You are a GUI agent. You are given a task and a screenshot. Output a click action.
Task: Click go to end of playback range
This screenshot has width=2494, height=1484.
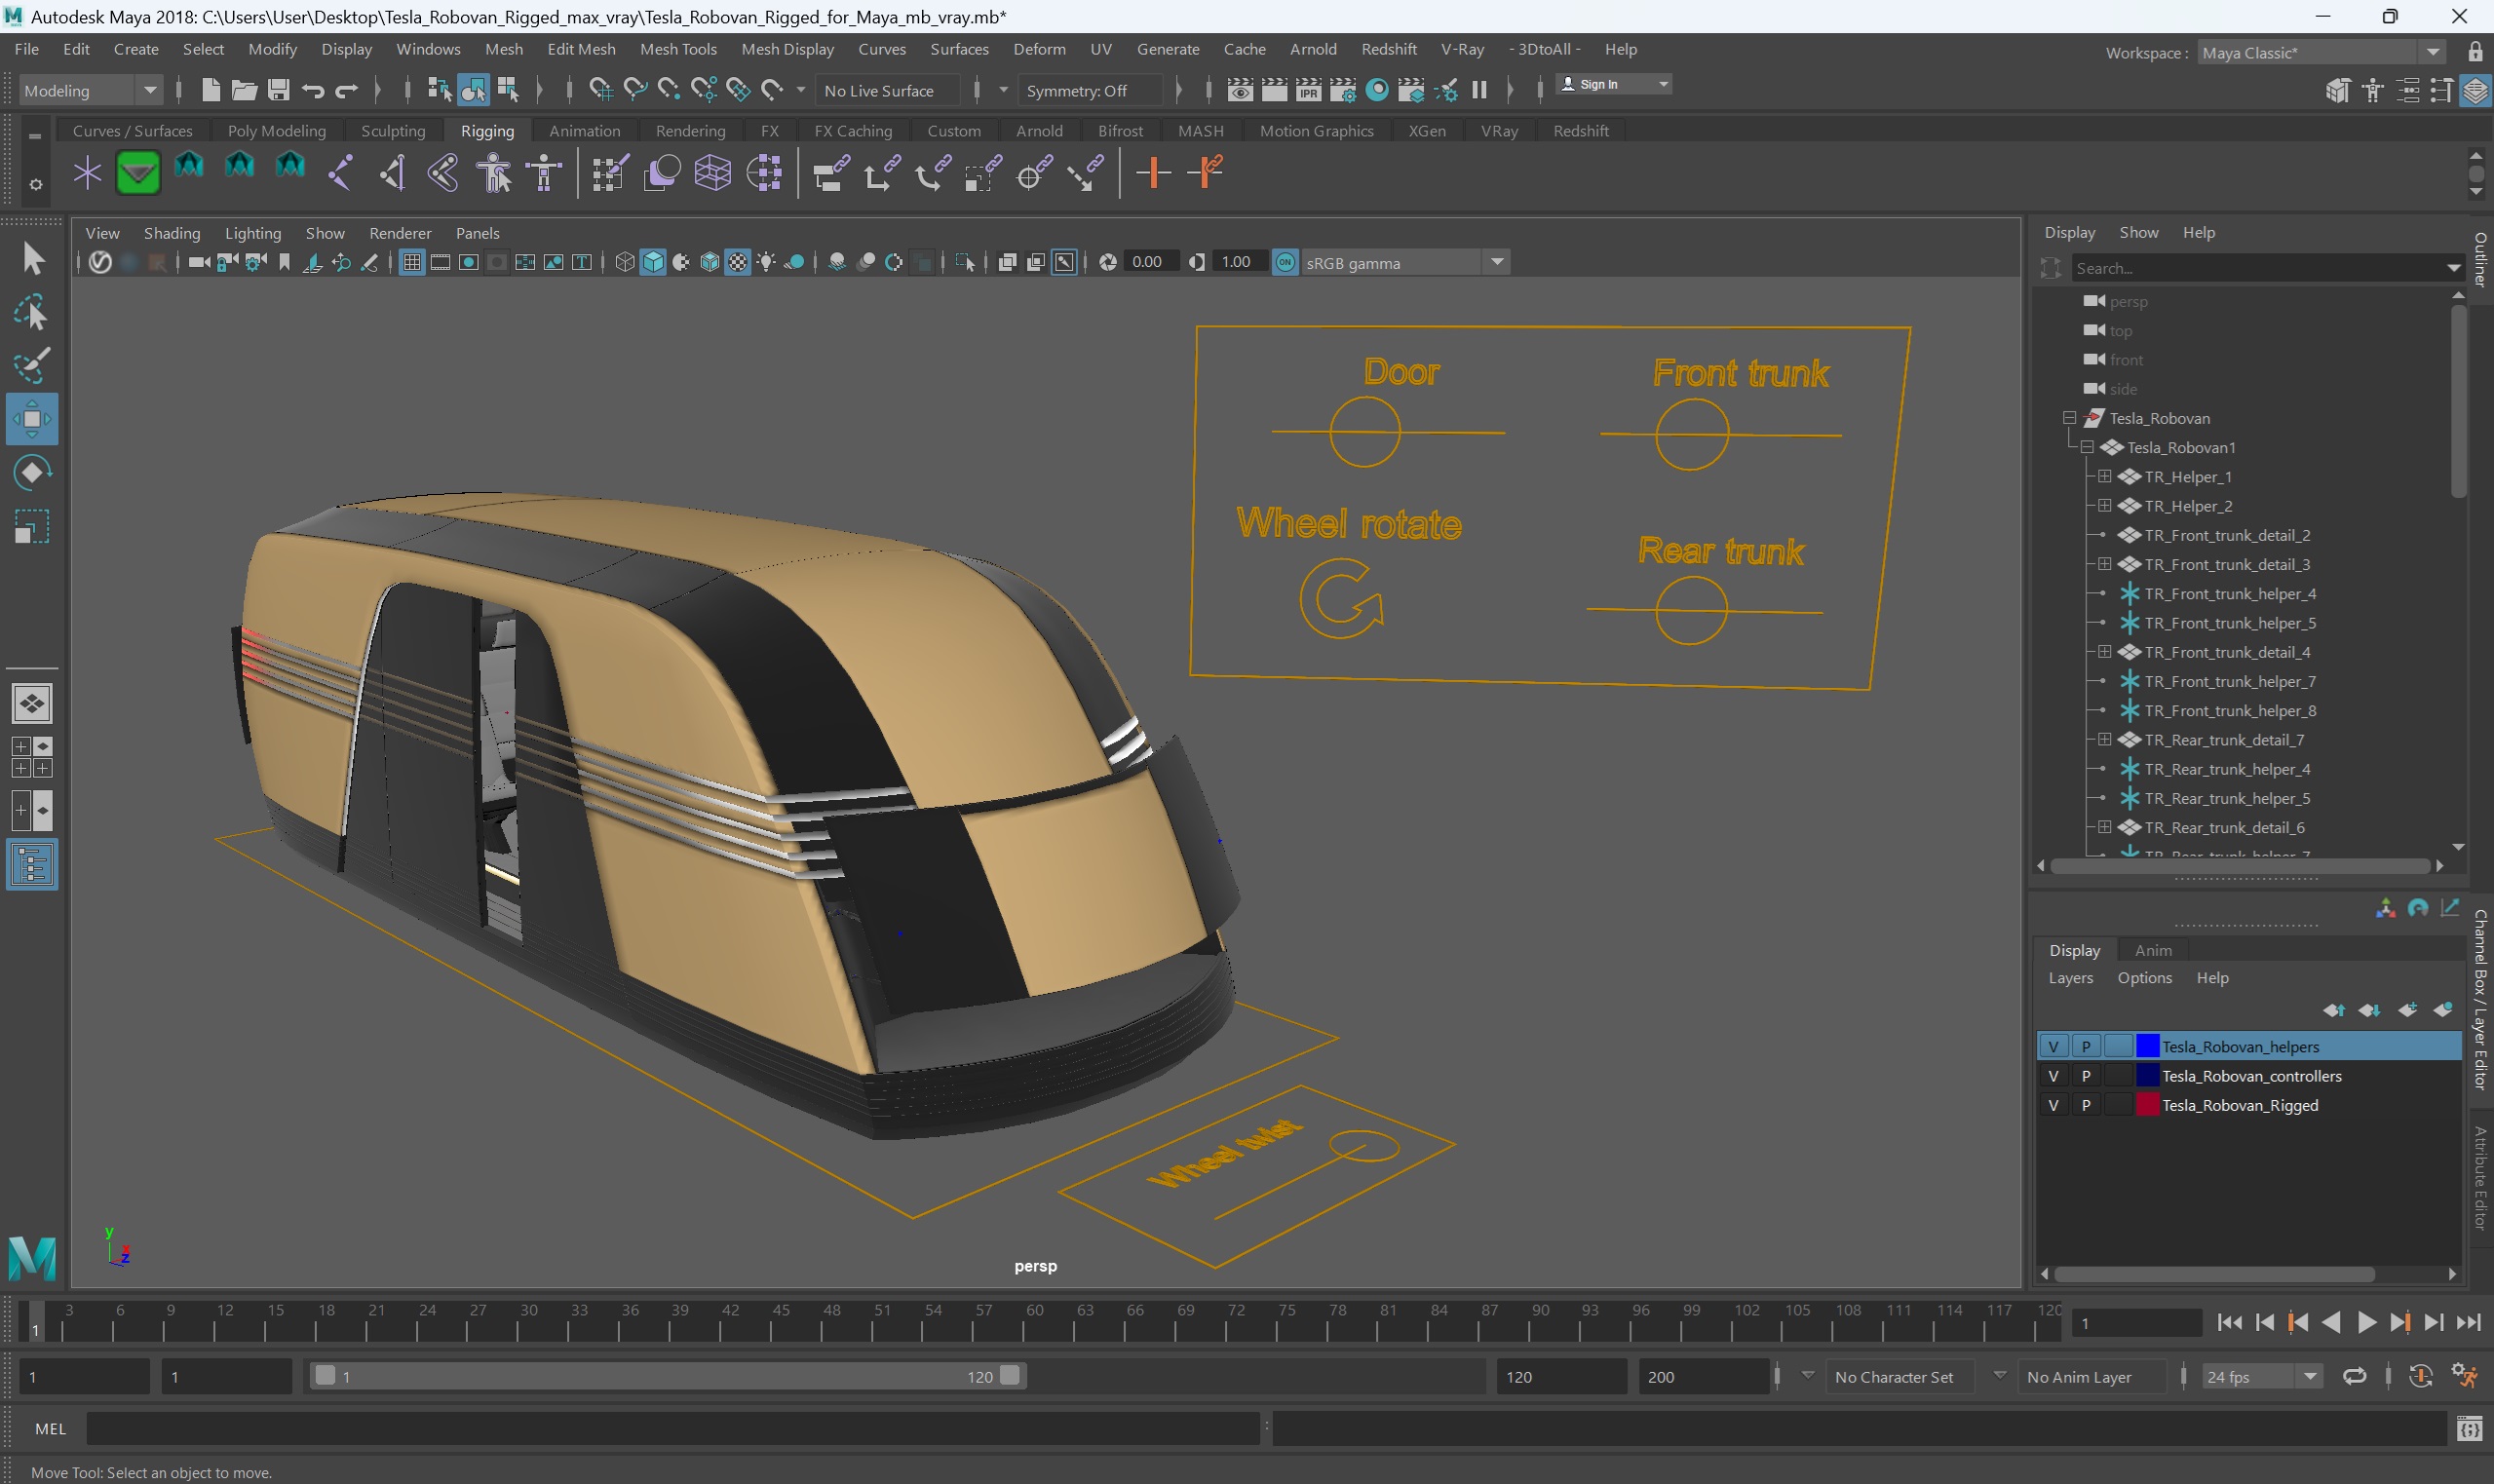pos(2469,1323)
